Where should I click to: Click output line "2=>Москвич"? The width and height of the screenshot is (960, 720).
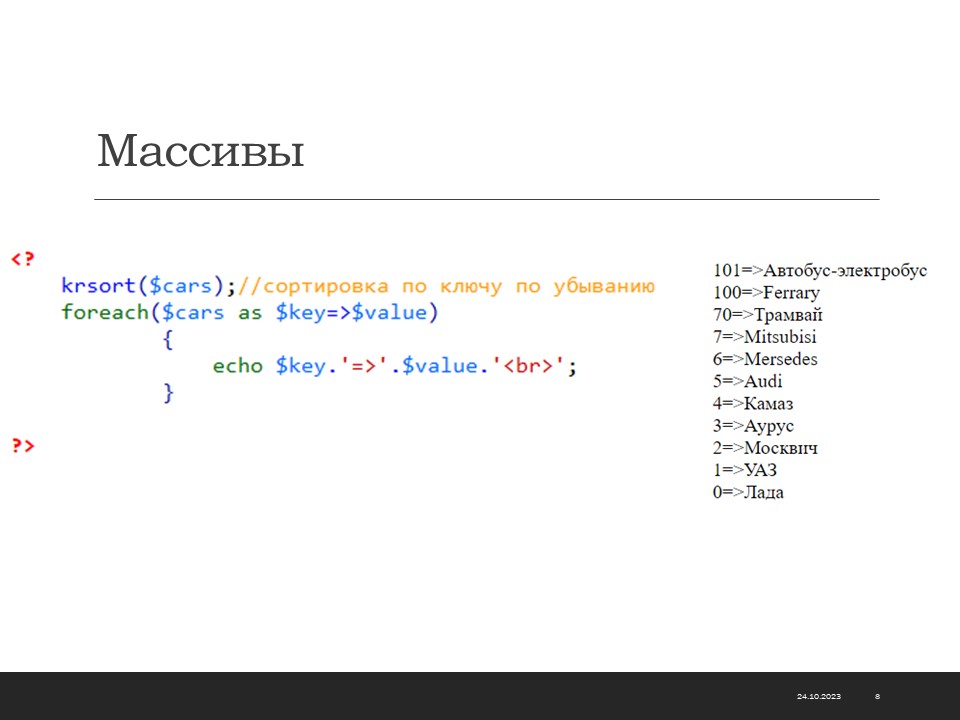point(765,448)
